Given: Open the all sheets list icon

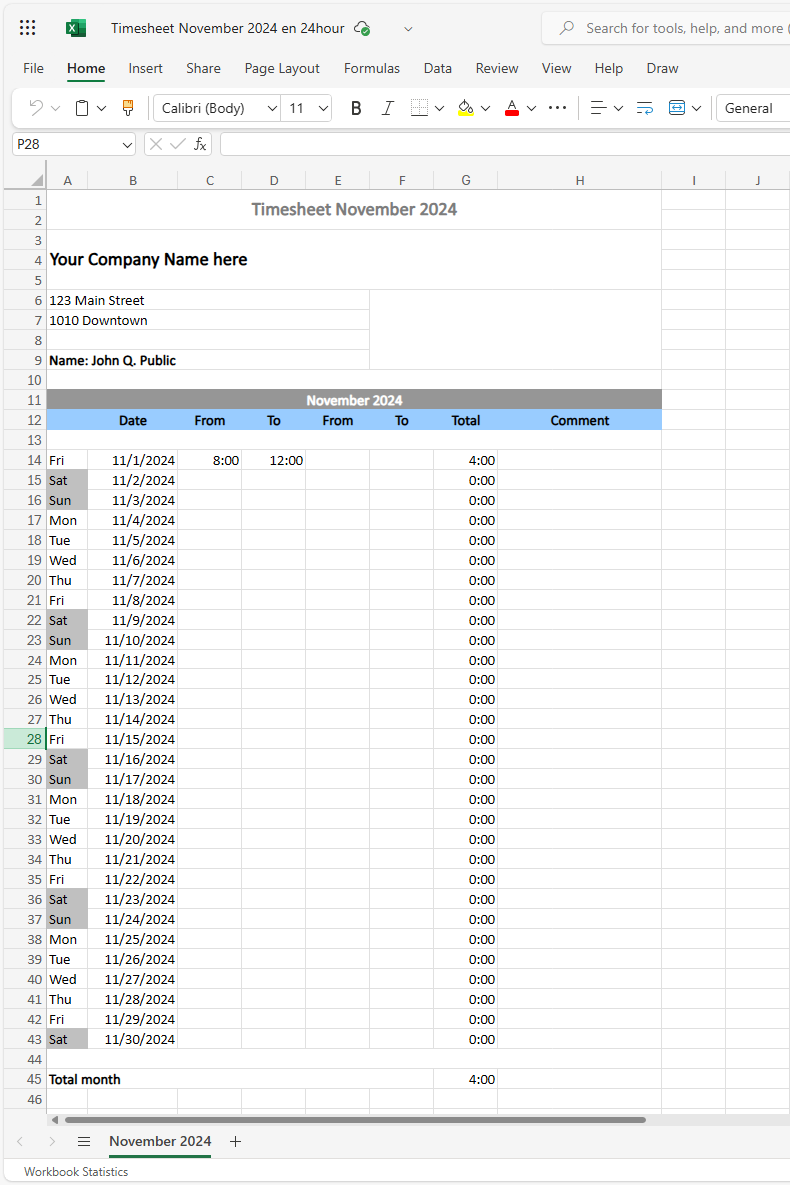Looking at the screenshot, I should click(x=84, y=1141).
